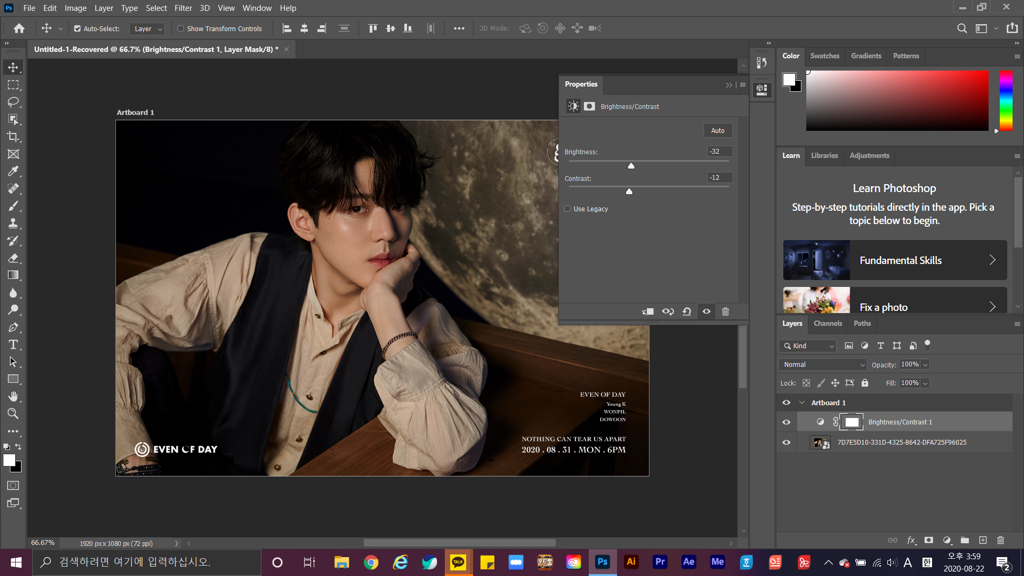The height and width of the screenshot is (576, 1024).
Task: Open the Opacity slider dropdown
Action: click(x=925, y=364)
